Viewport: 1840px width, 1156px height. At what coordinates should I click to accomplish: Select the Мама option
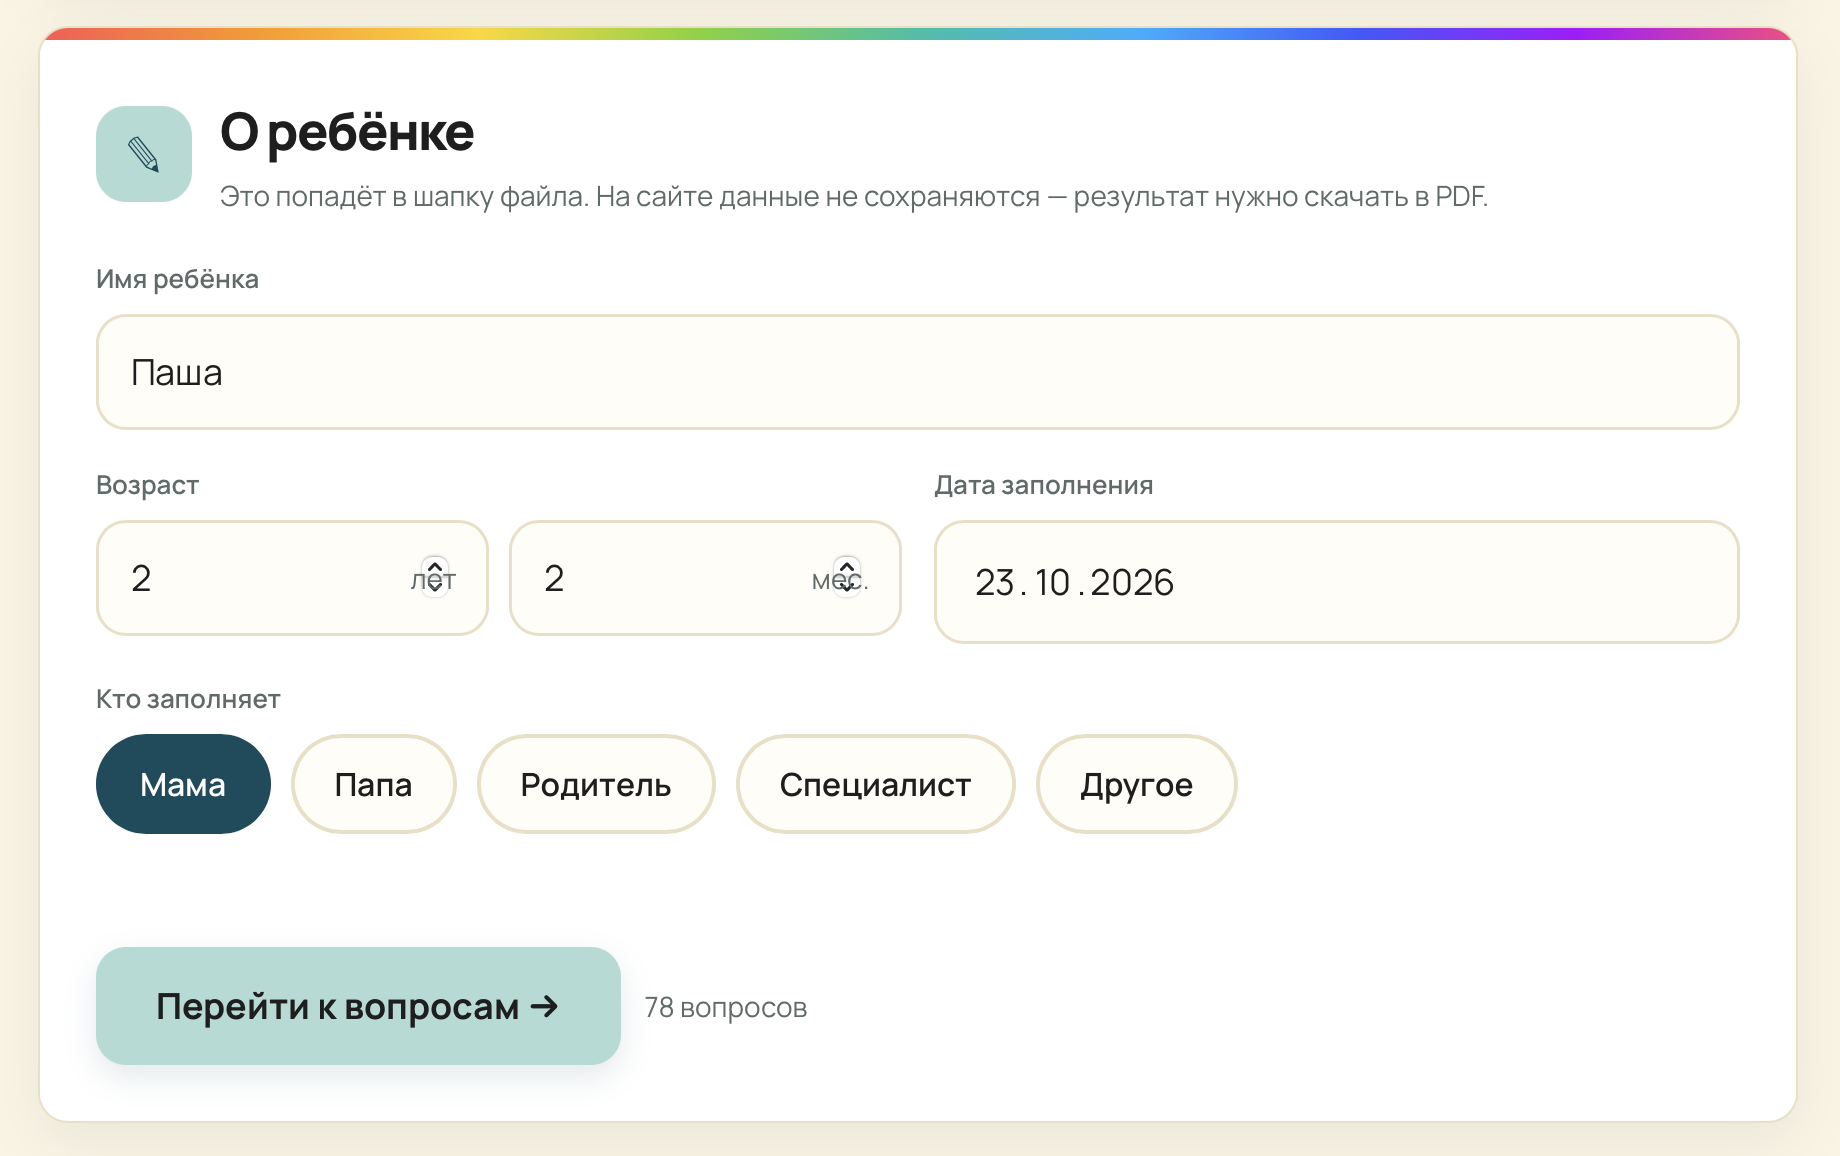(183, 784)
